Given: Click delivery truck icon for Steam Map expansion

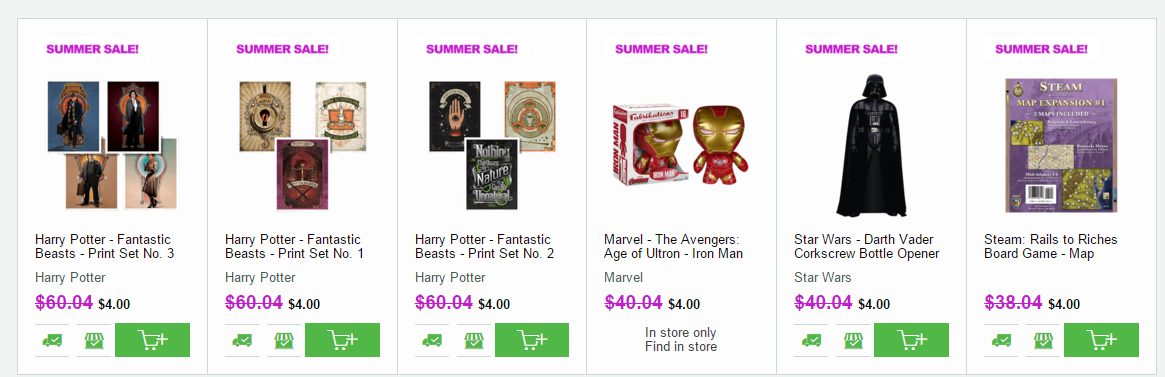Looking at the screenshot, I should [1002, 341].
